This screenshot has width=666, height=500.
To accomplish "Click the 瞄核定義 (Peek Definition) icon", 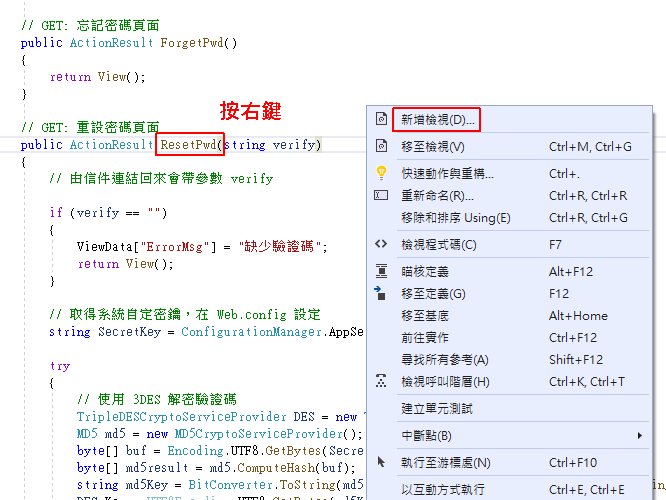I will [381, 270].
